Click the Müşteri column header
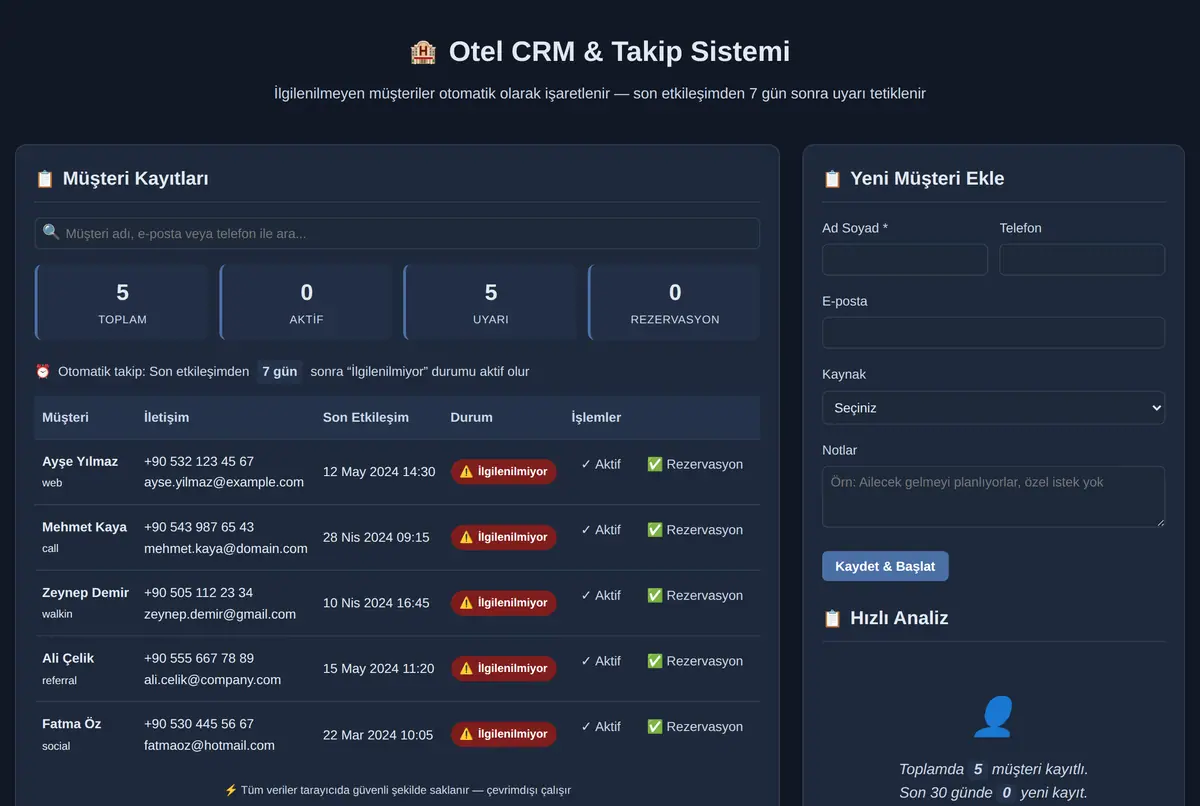The width and height of the screenshot is (1200, 806). [x=65, y=417]
